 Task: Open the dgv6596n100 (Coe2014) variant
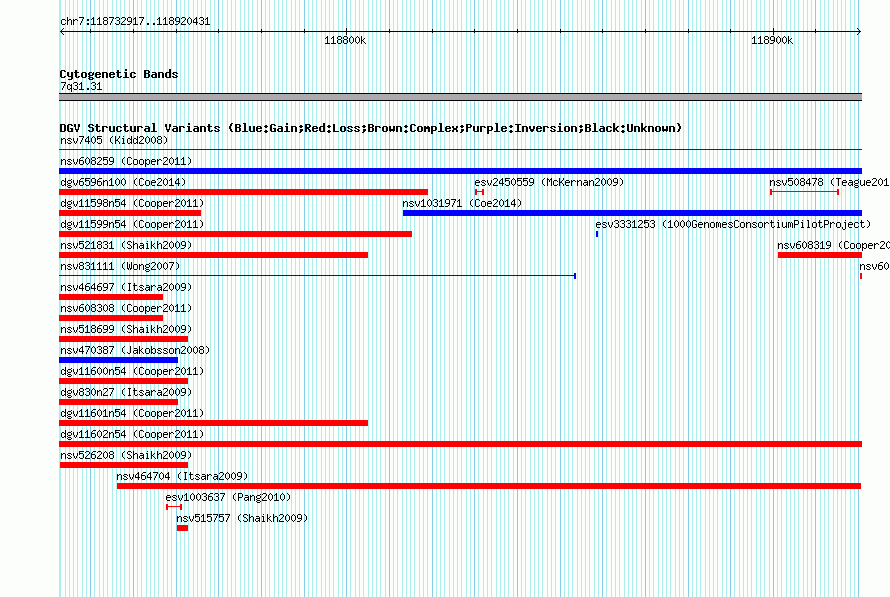click(x=123, y=182)
